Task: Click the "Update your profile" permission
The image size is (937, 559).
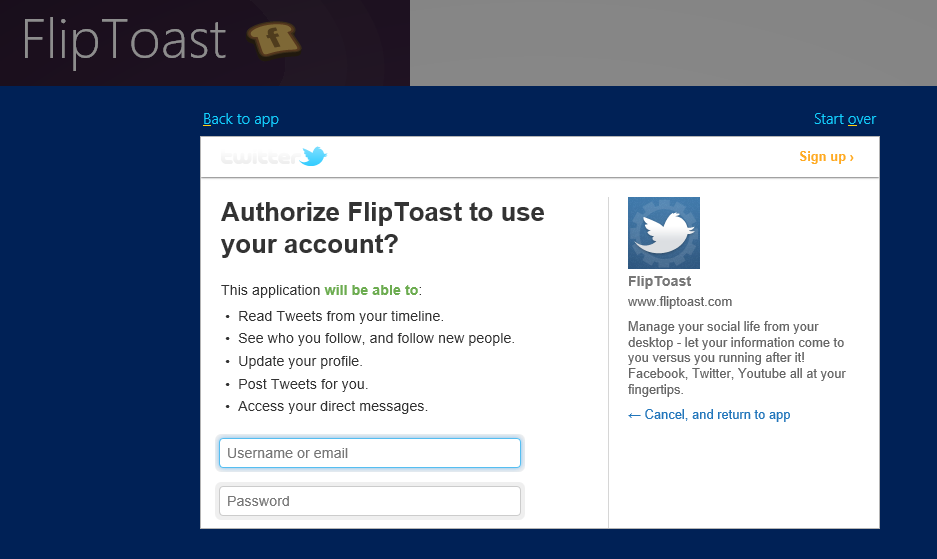Action: click(300, 361)
